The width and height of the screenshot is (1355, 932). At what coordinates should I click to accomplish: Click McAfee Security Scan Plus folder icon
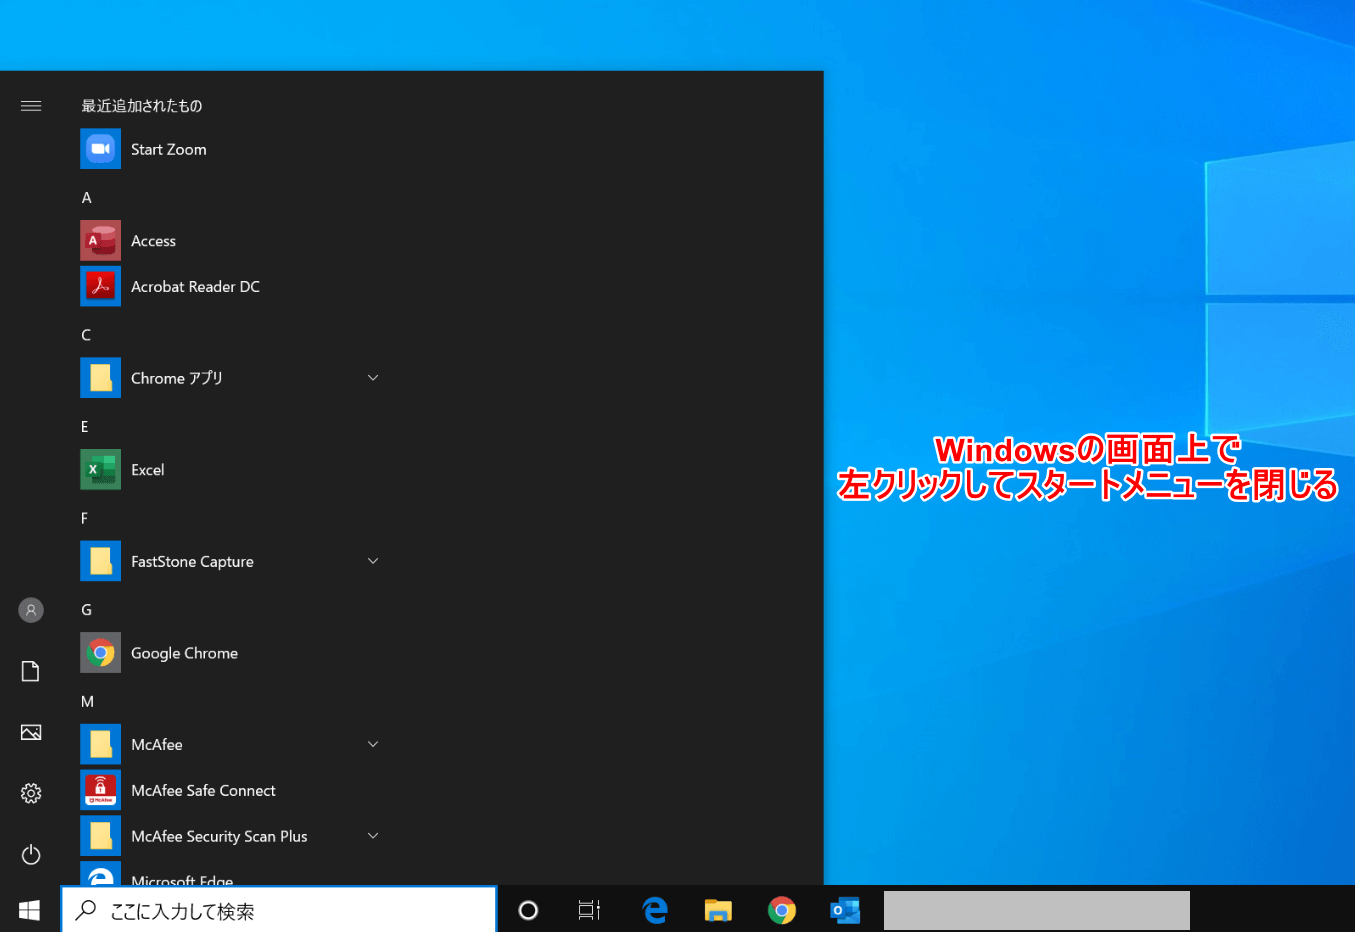[100, 836]
